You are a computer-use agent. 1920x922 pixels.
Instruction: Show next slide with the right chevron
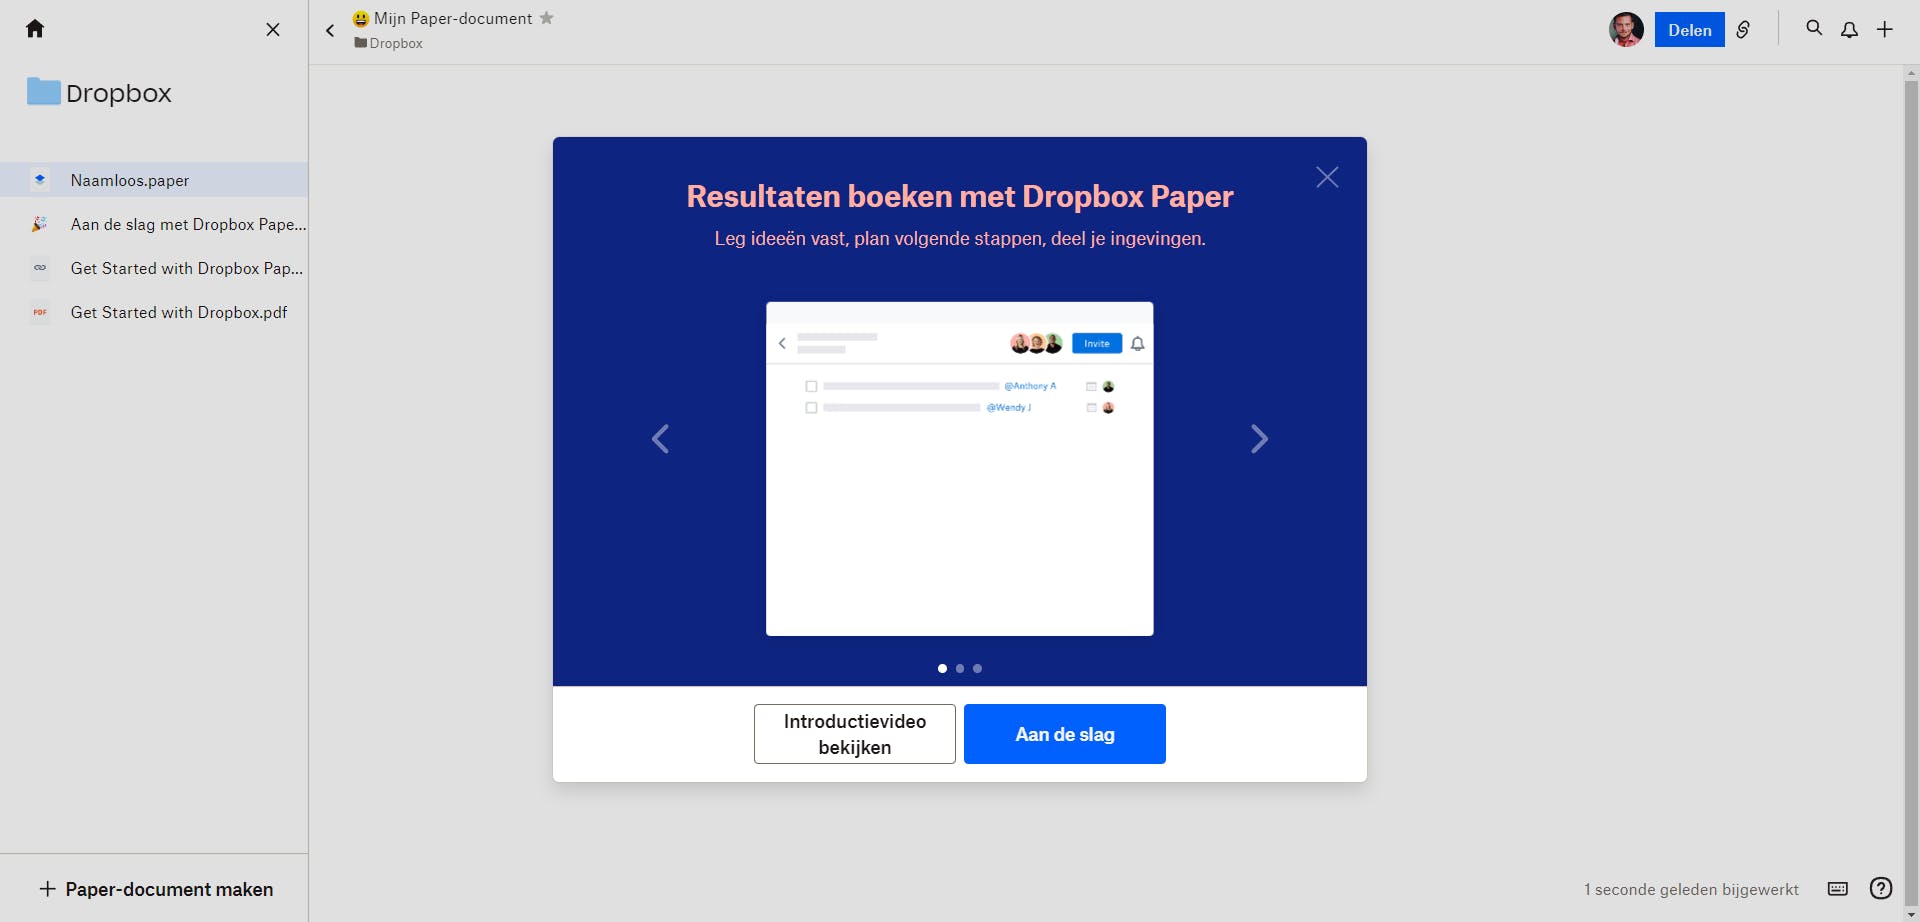pos(1259,438)
